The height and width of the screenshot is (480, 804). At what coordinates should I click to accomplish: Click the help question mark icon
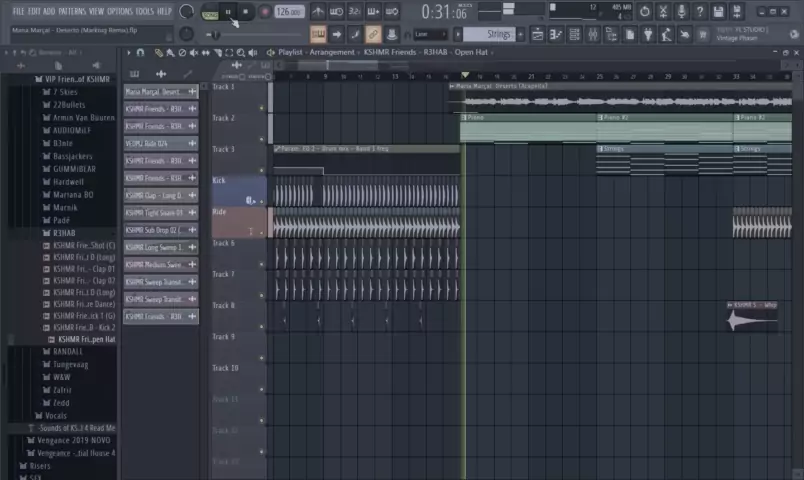tap(700, 11)
